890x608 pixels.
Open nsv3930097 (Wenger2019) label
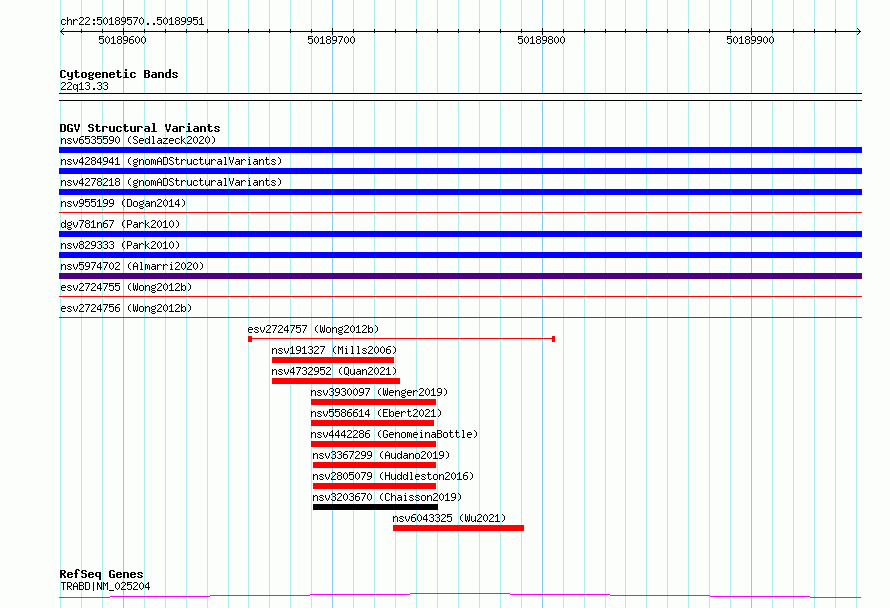pos(379,392)
